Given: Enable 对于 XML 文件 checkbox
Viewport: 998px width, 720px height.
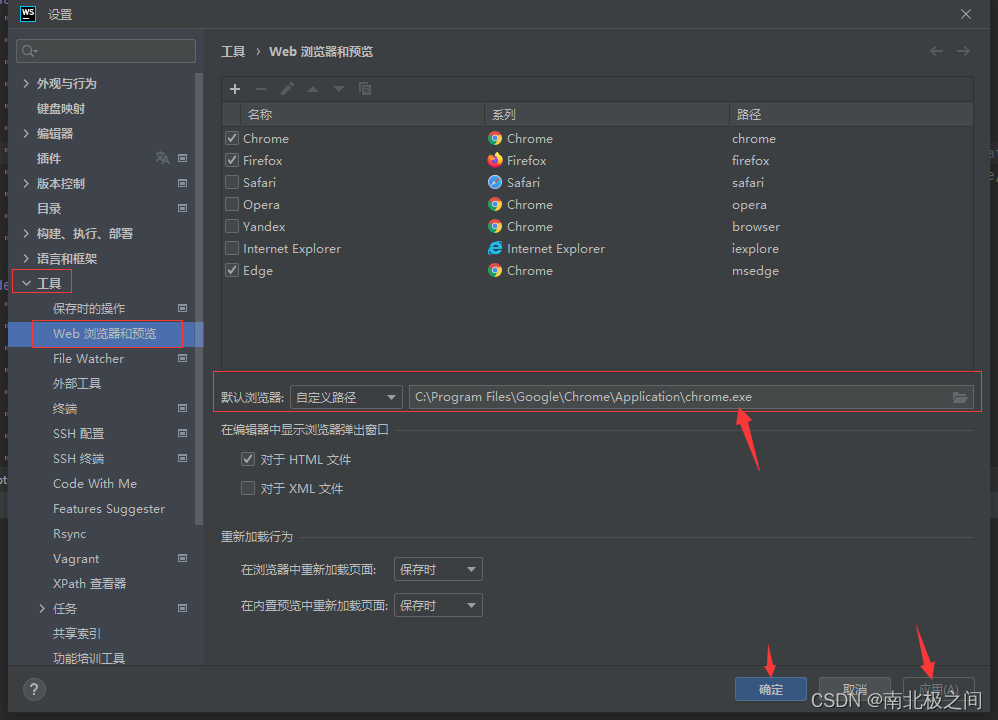Looking at the screenshot, I should (248, 488).
